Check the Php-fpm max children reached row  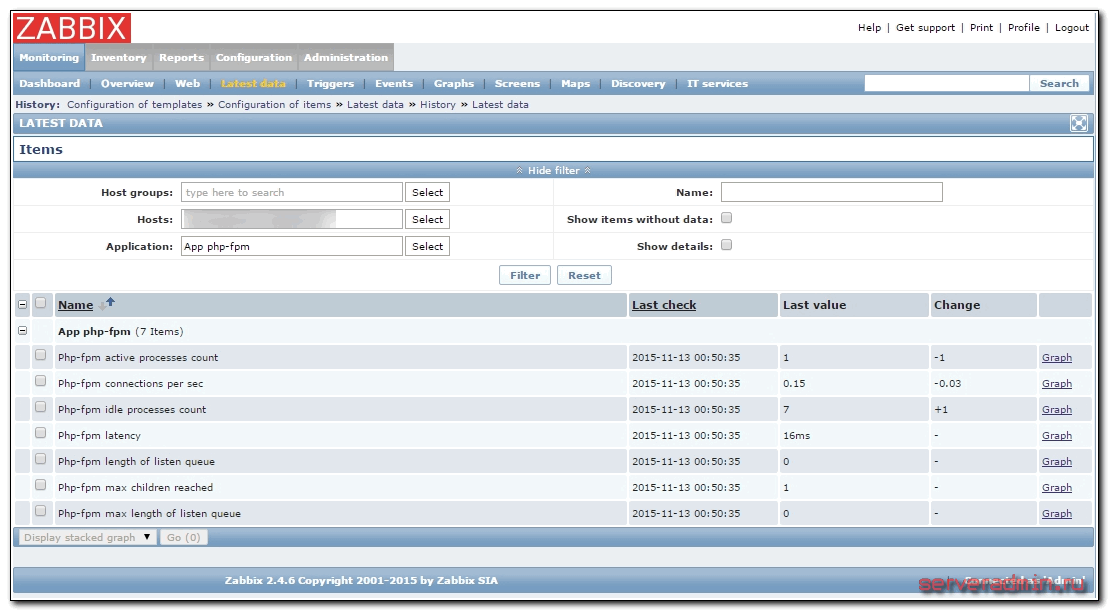click(40, 485)
